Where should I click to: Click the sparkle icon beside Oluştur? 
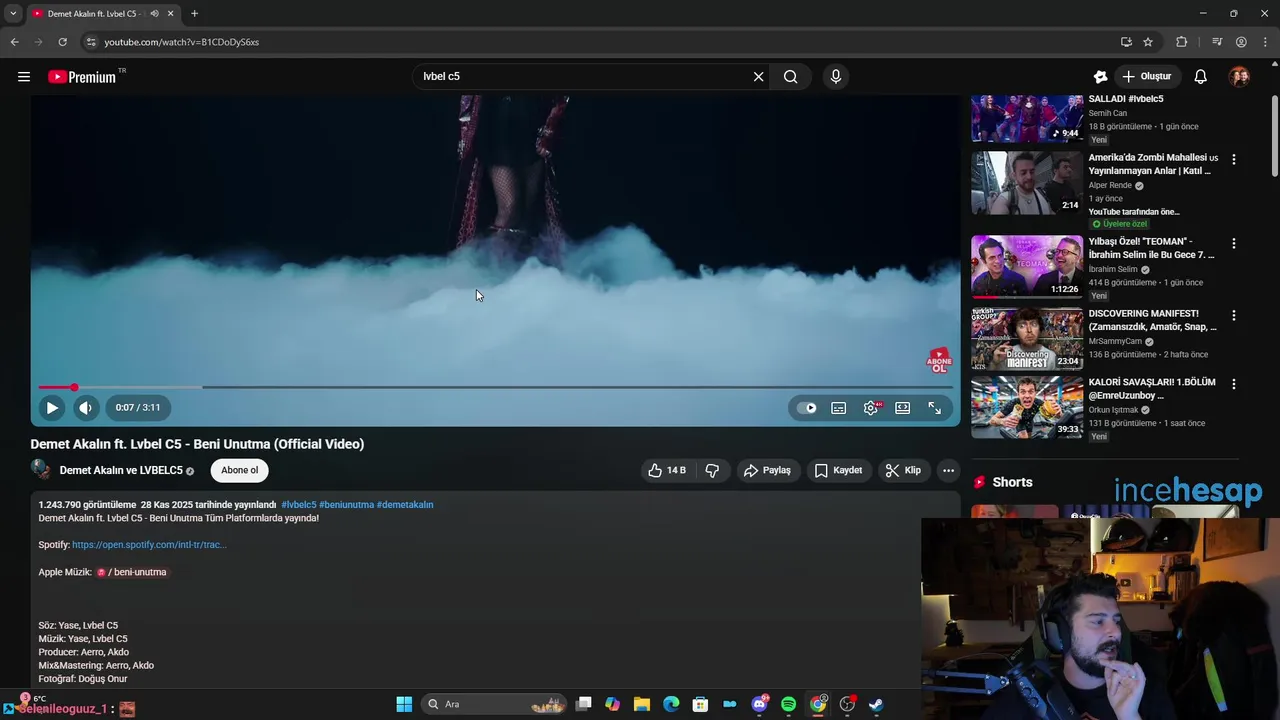(1100, 76)
